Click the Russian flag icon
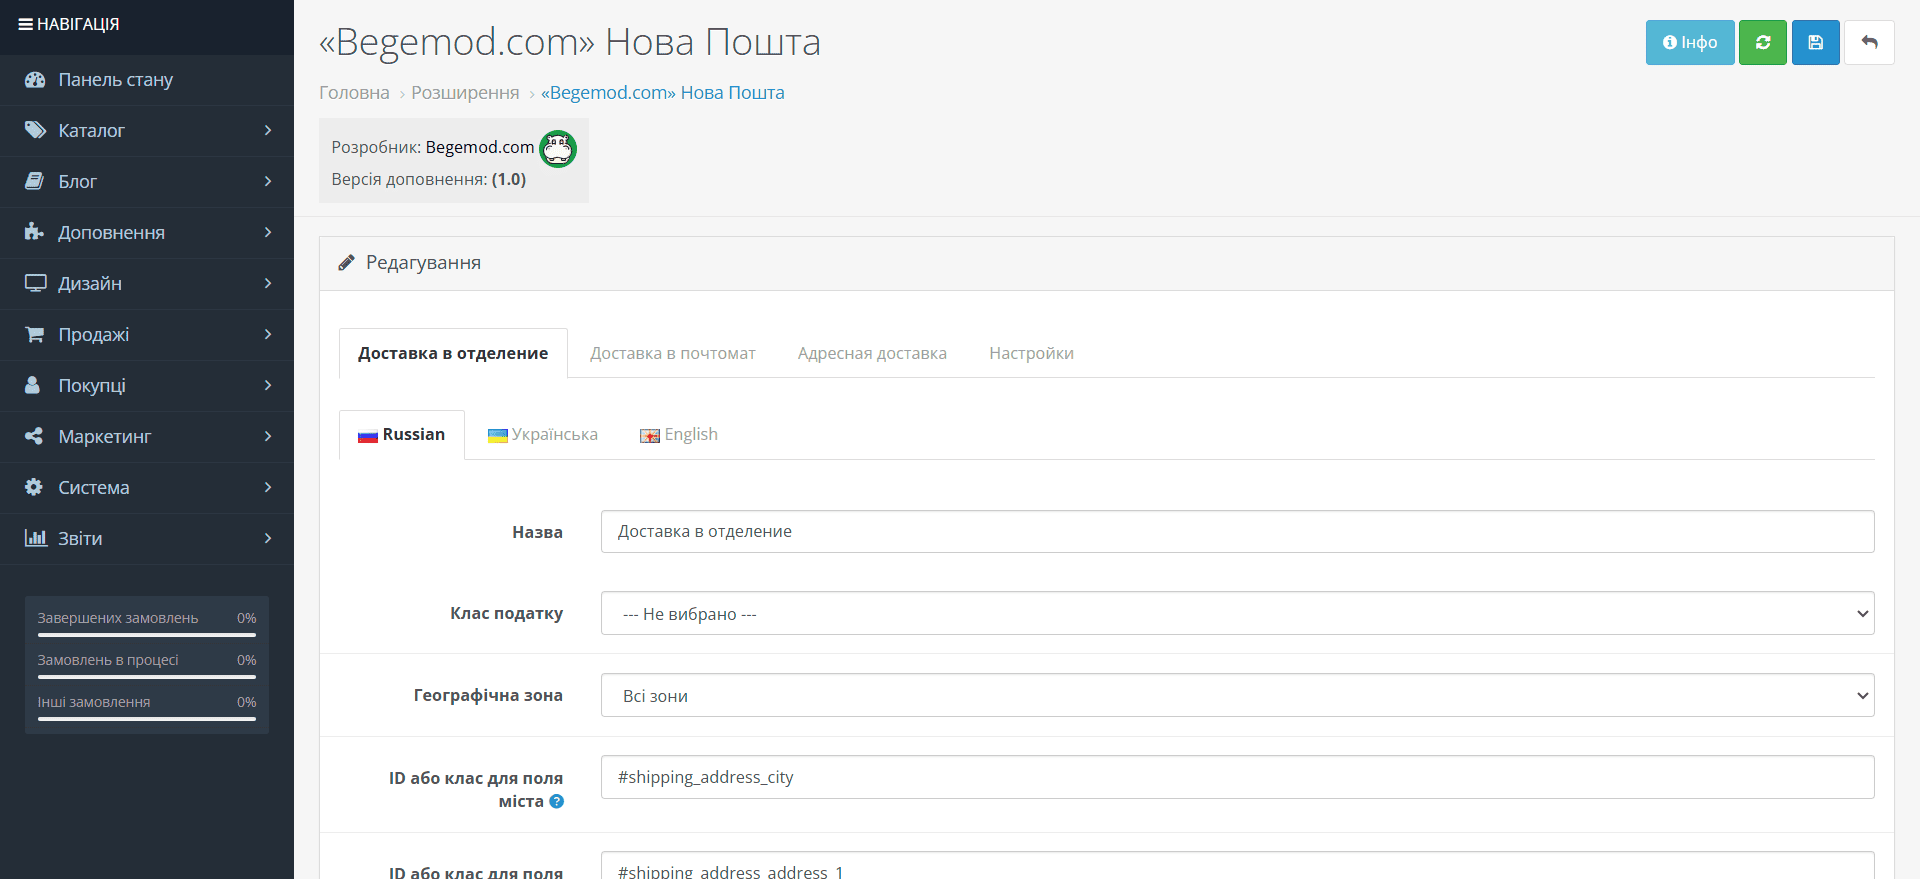This screenshot has height=879, width=1920. [368, 436]
